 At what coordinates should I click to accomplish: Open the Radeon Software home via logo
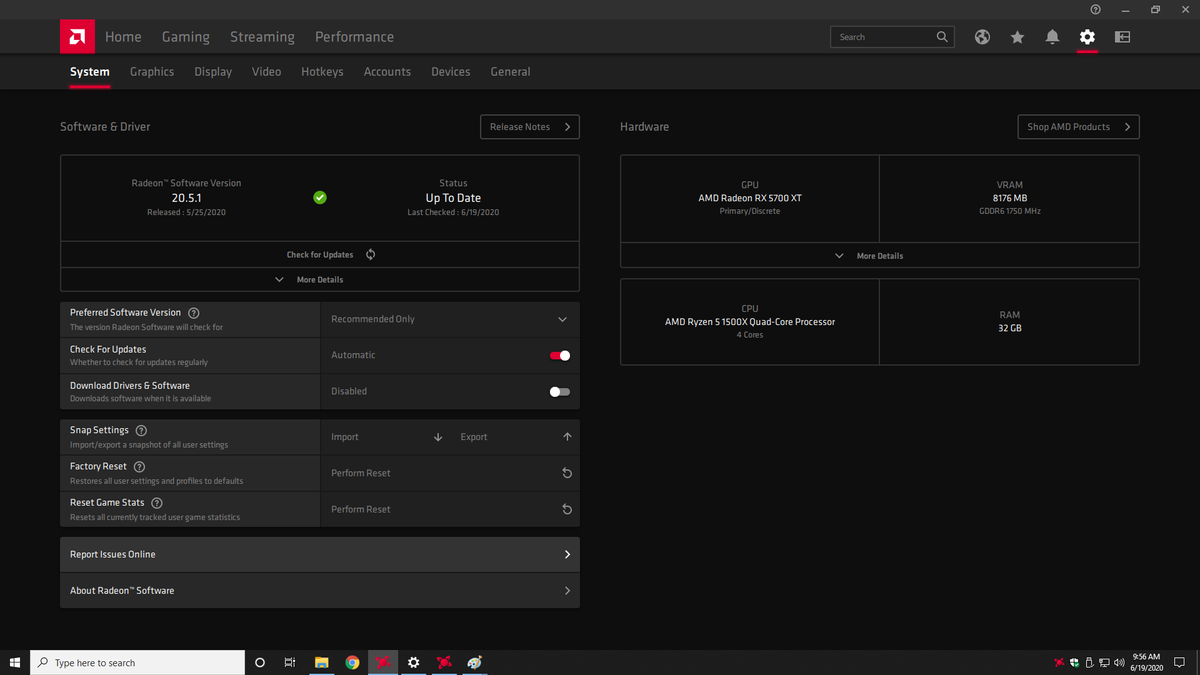(77, 36)
